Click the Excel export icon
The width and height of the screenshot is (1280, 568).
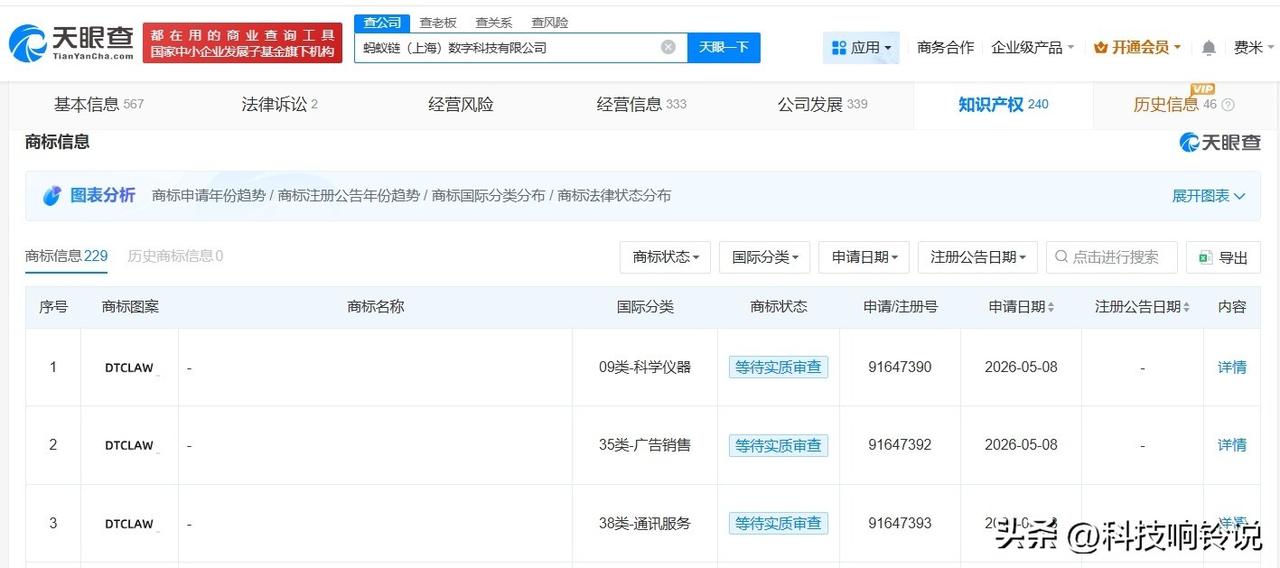pyautogui.click(x=1206, y=257)
